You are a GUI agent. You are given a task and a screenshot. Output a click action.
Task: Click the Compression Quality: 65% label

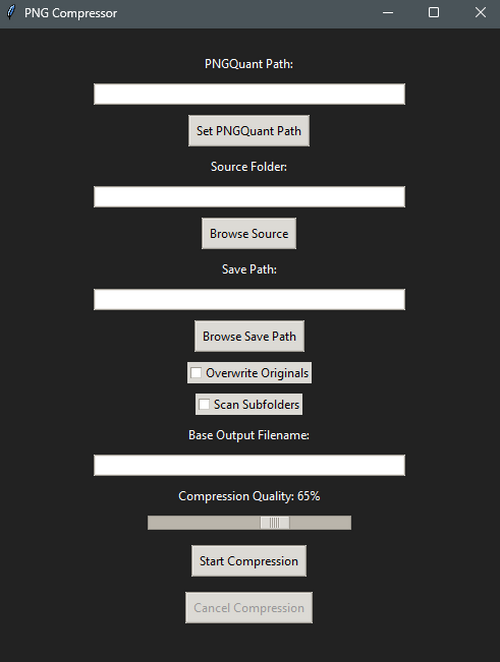249,496
